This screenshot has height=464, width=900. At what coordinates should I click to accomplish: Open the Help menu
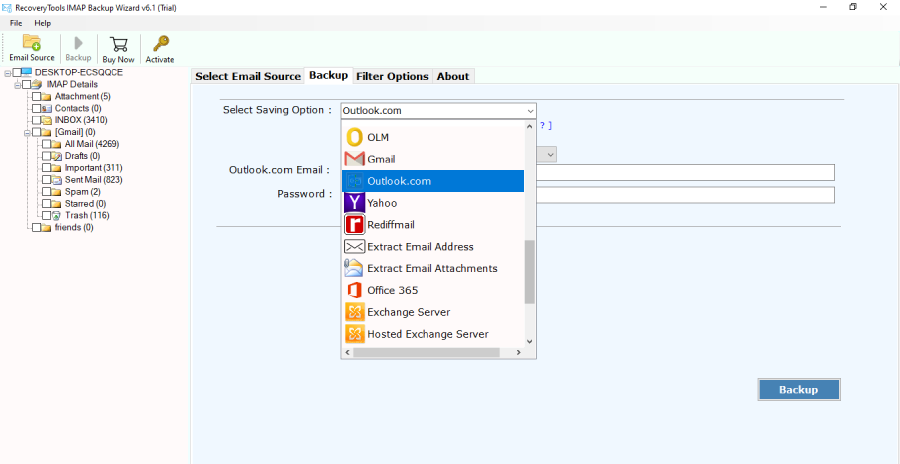(42, 23)
